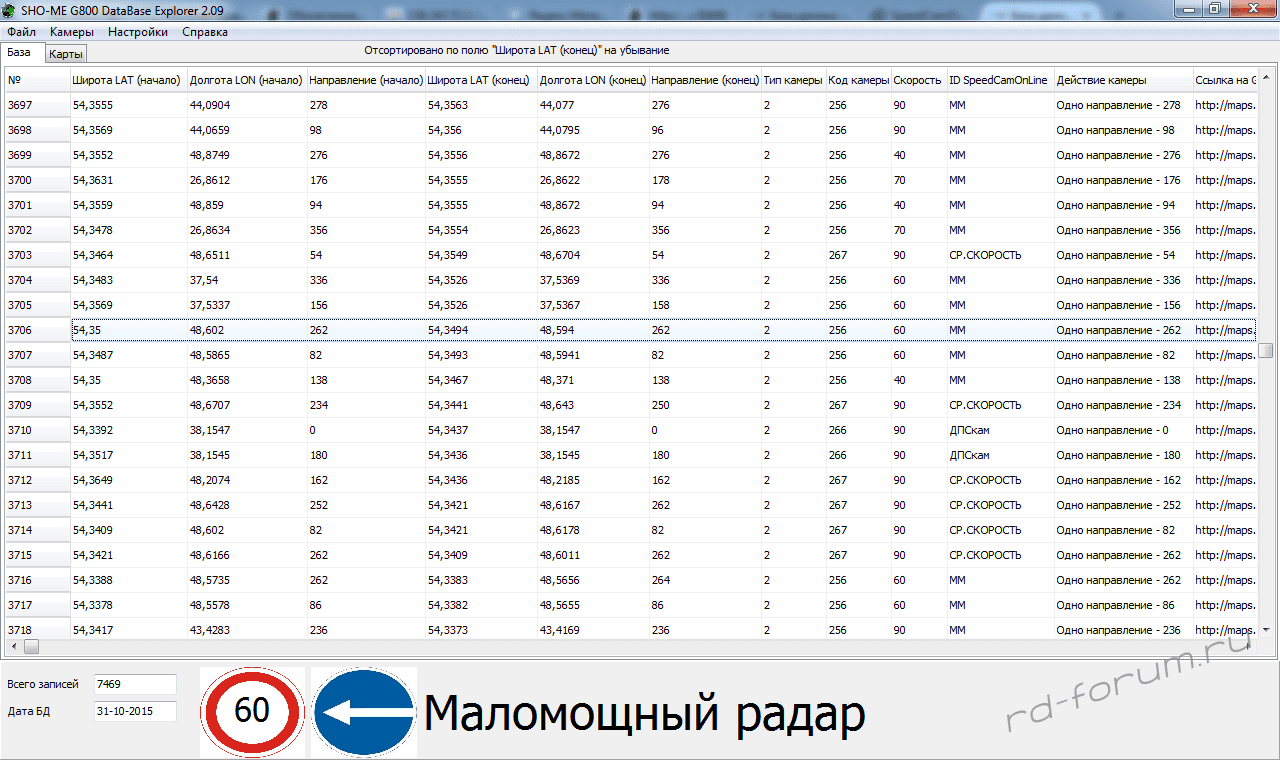Viewport: 1280px width, 760px height.
Task: Switch to the Карты tab
Action: (66, 54)
